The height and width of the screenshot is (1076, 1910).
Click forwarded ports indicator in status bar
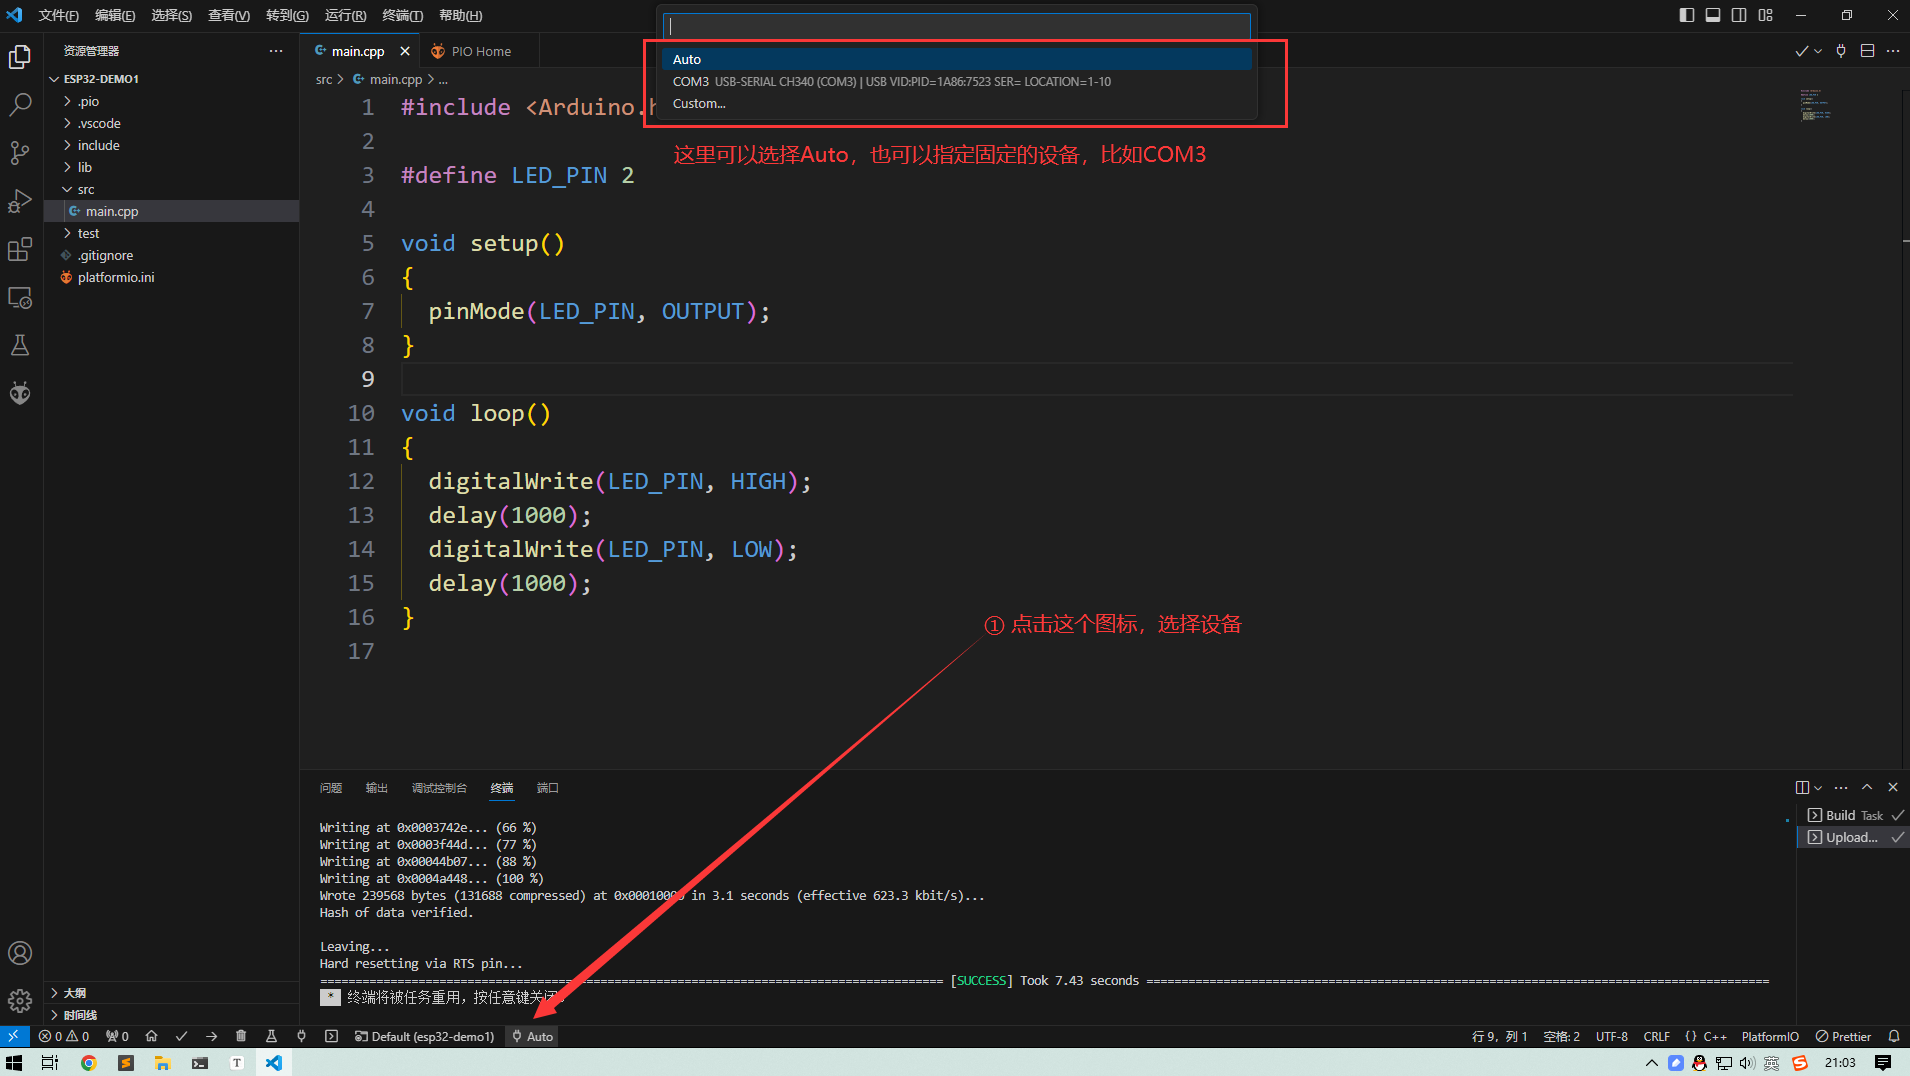(117, 1036)
